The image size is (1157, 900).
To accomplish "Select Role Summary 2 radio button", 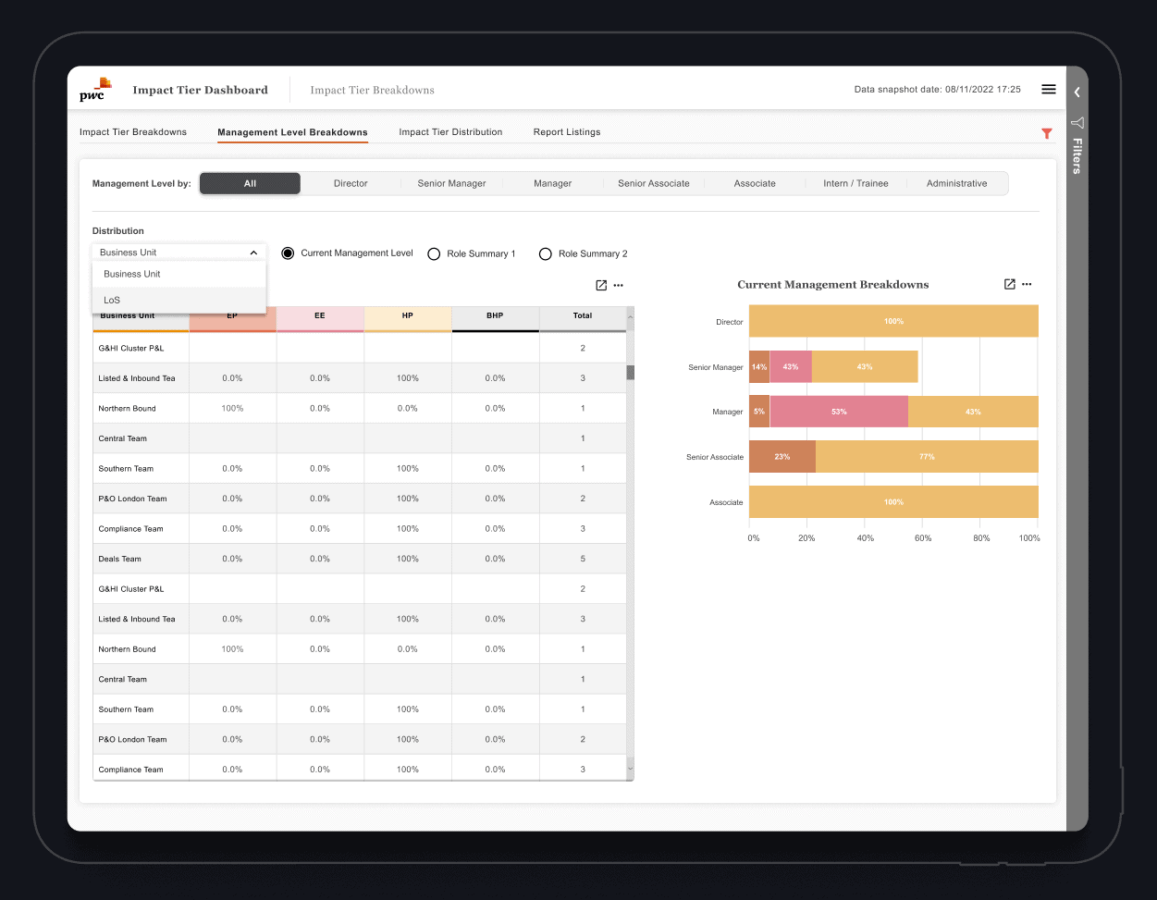I will click(x=545, y=254).
